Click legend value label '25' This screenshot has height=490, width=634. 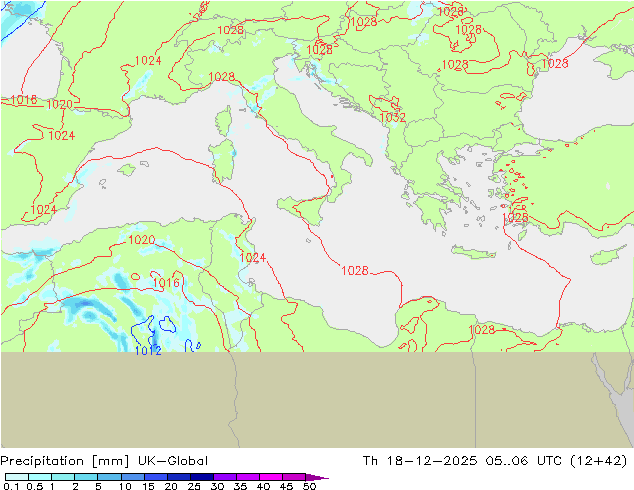click(194, 486)
